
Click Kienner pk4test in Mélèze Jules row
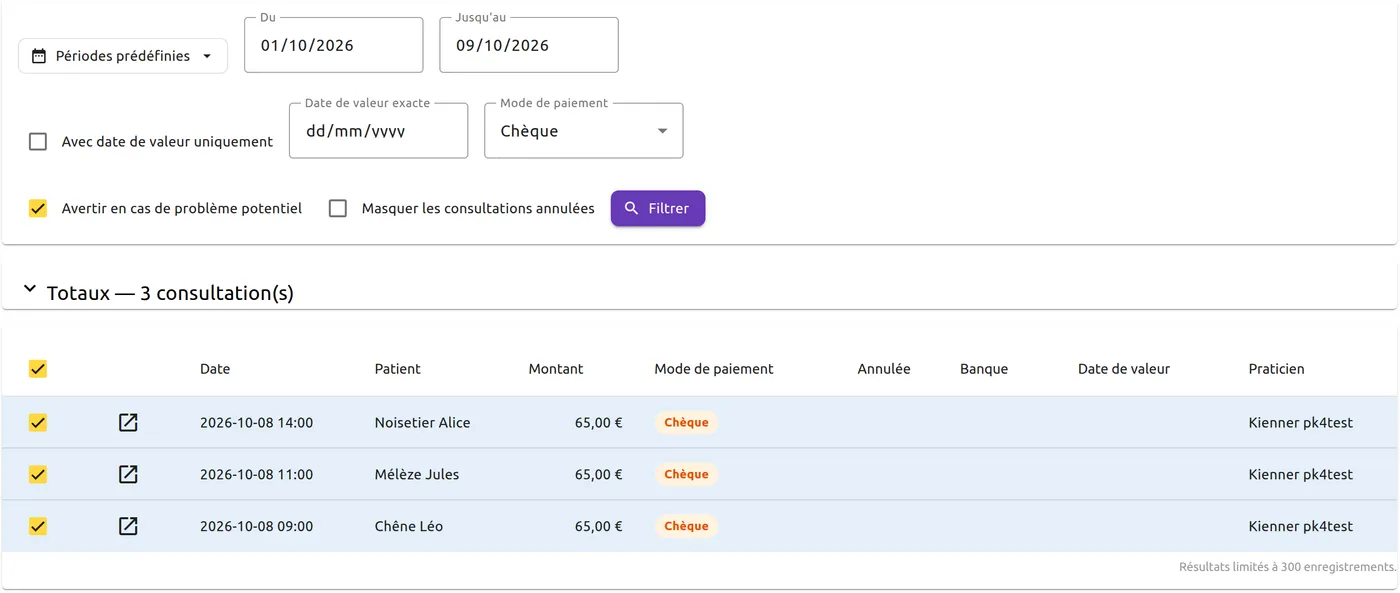point(1301,475)
